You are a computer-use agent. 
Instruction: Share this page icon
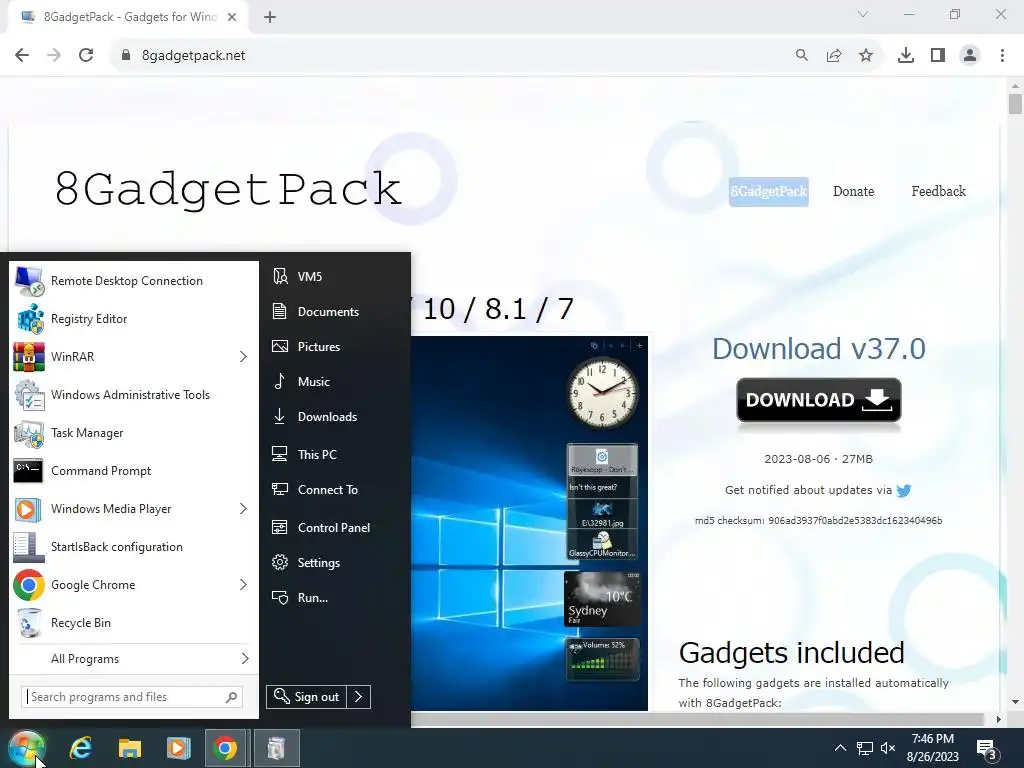(834, 56)
